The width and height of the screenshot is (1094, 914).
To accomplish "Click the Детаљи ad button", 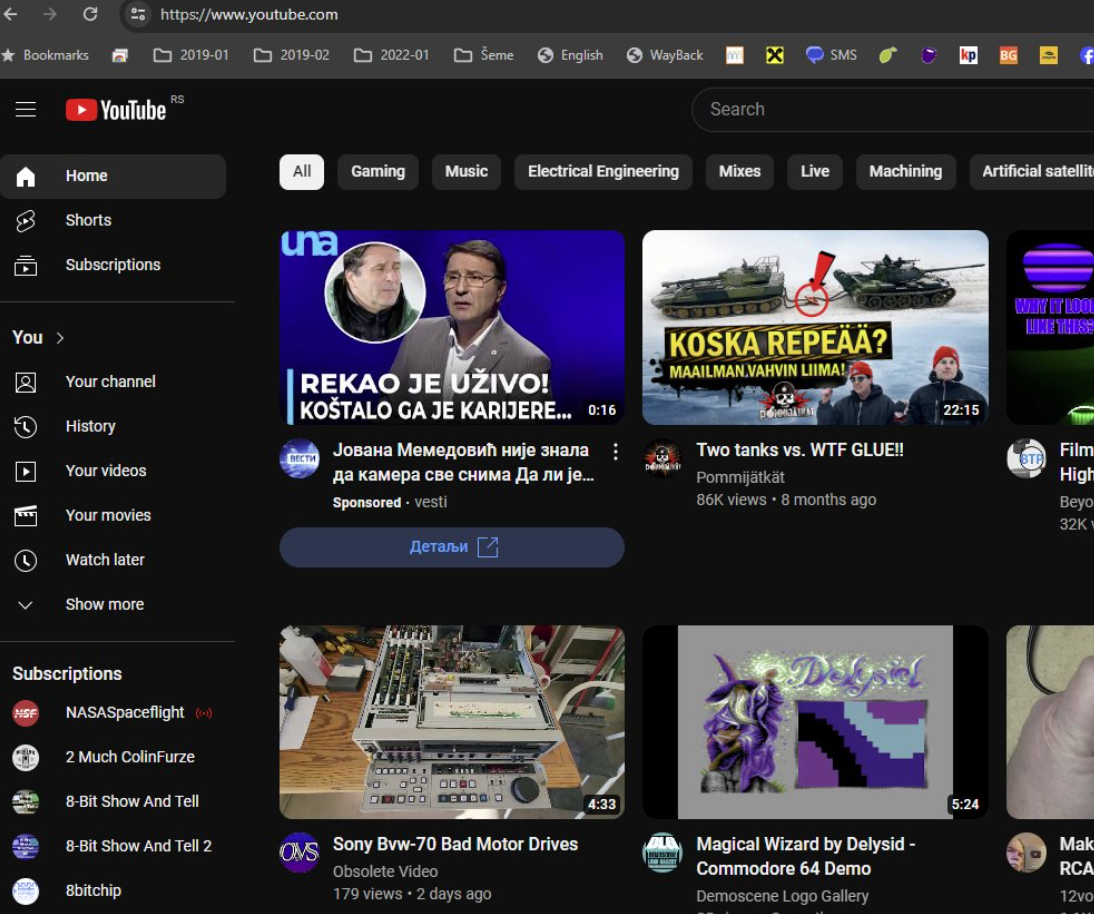I will 452,547.
